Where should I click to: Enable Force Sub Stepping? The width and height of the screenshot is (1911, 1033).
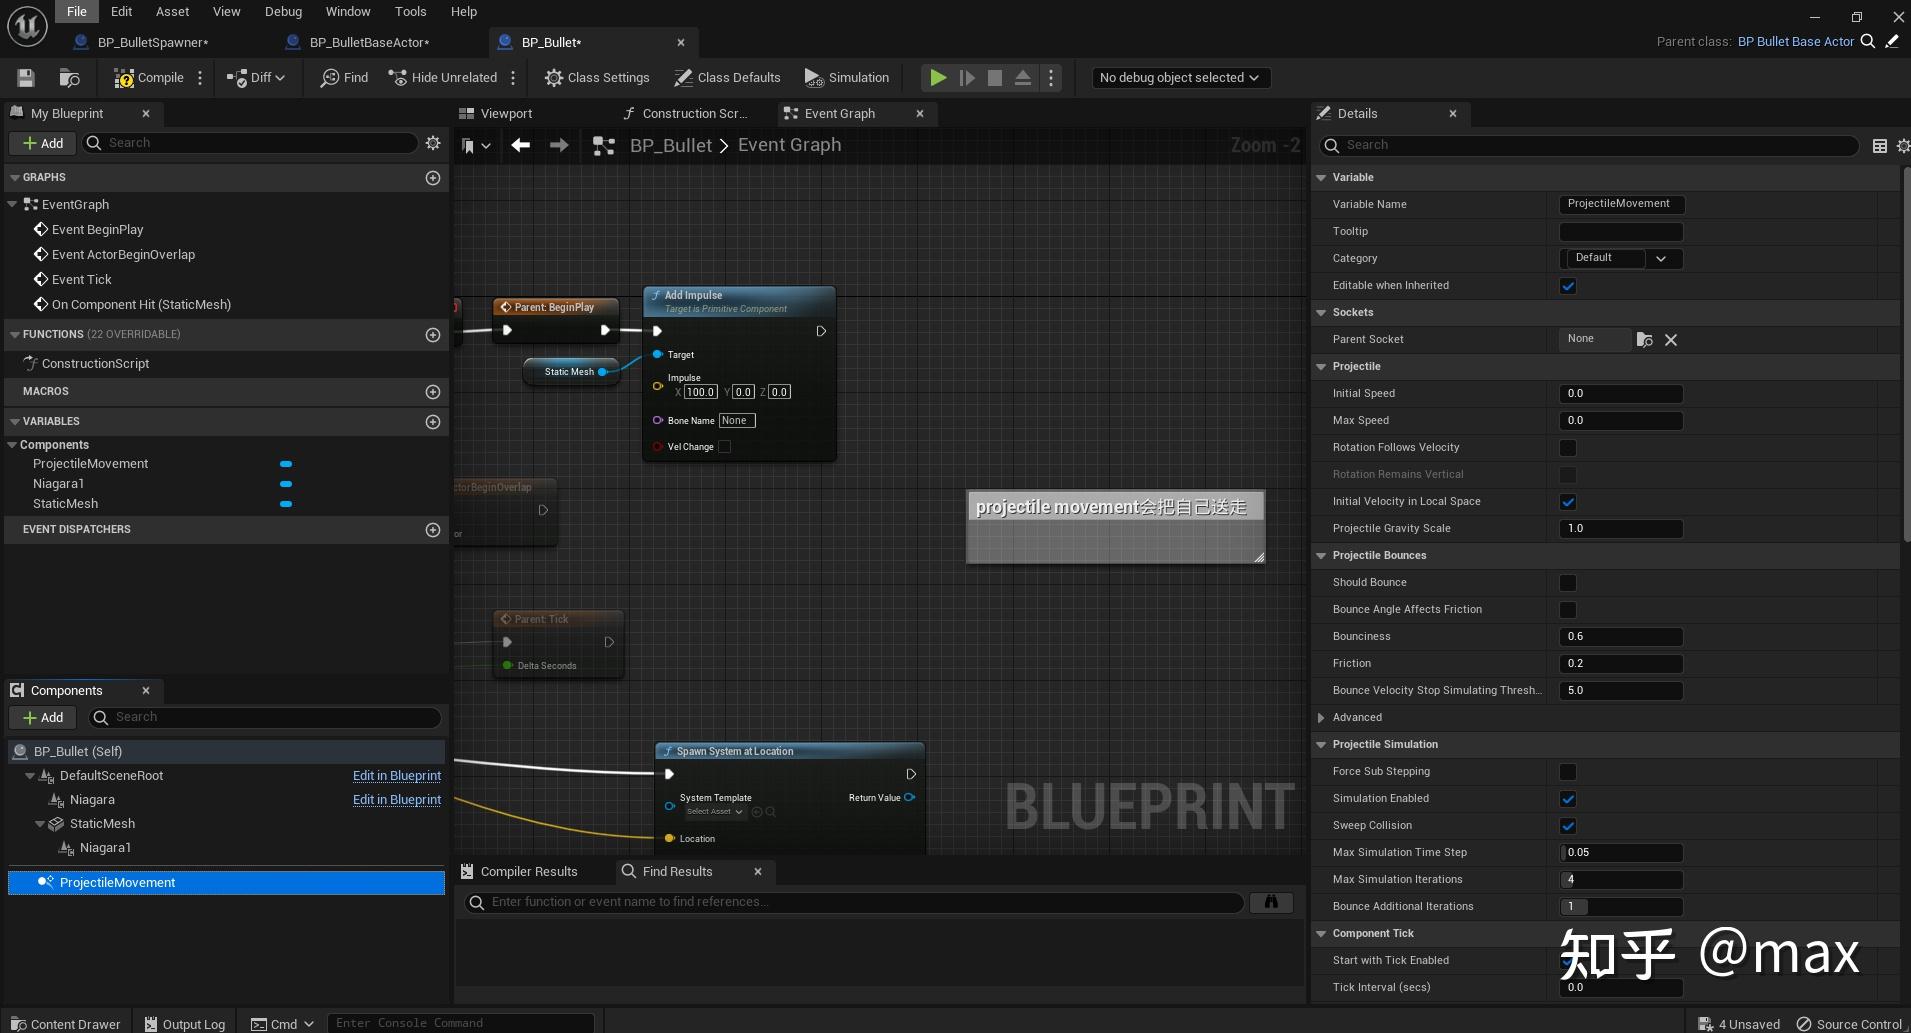(1568, 772)
